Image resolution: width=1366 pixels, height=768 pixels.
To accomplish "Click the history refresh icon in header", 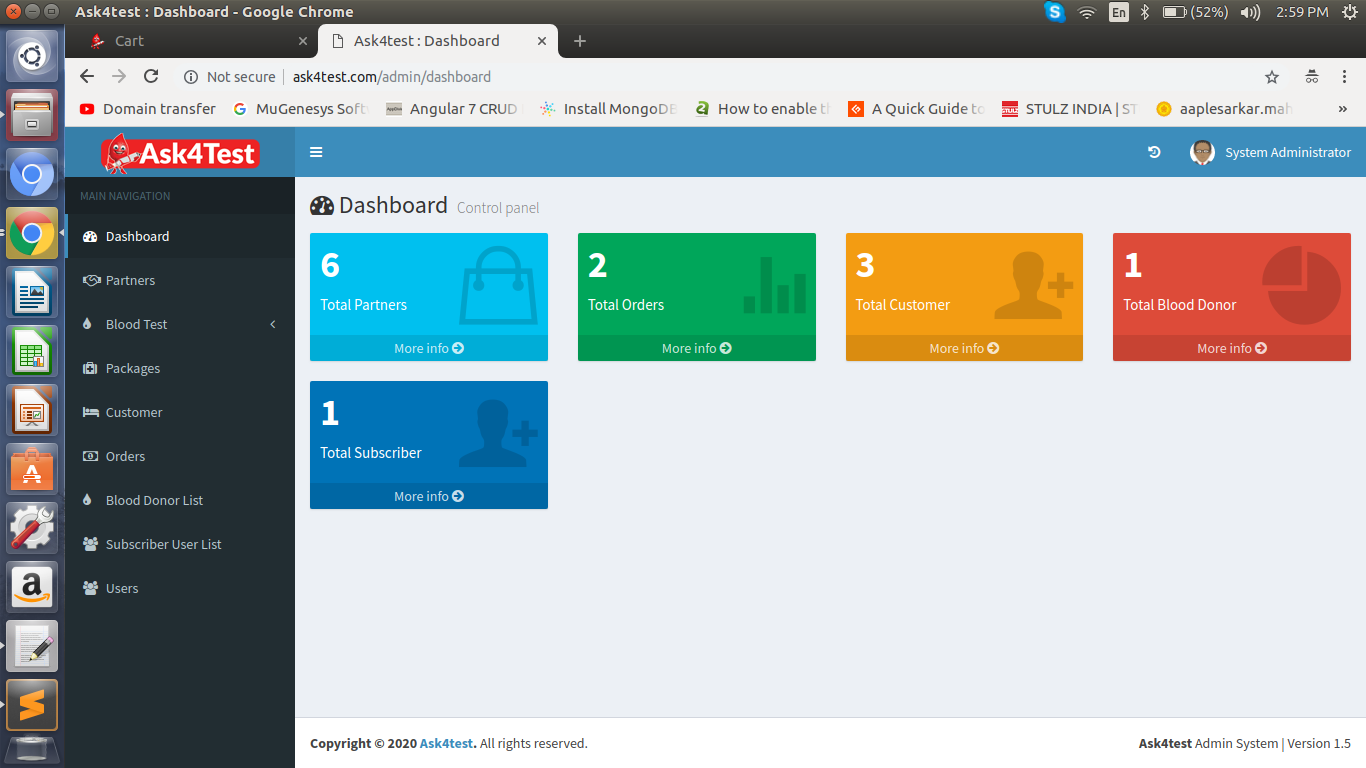I will click(1154, 152).
